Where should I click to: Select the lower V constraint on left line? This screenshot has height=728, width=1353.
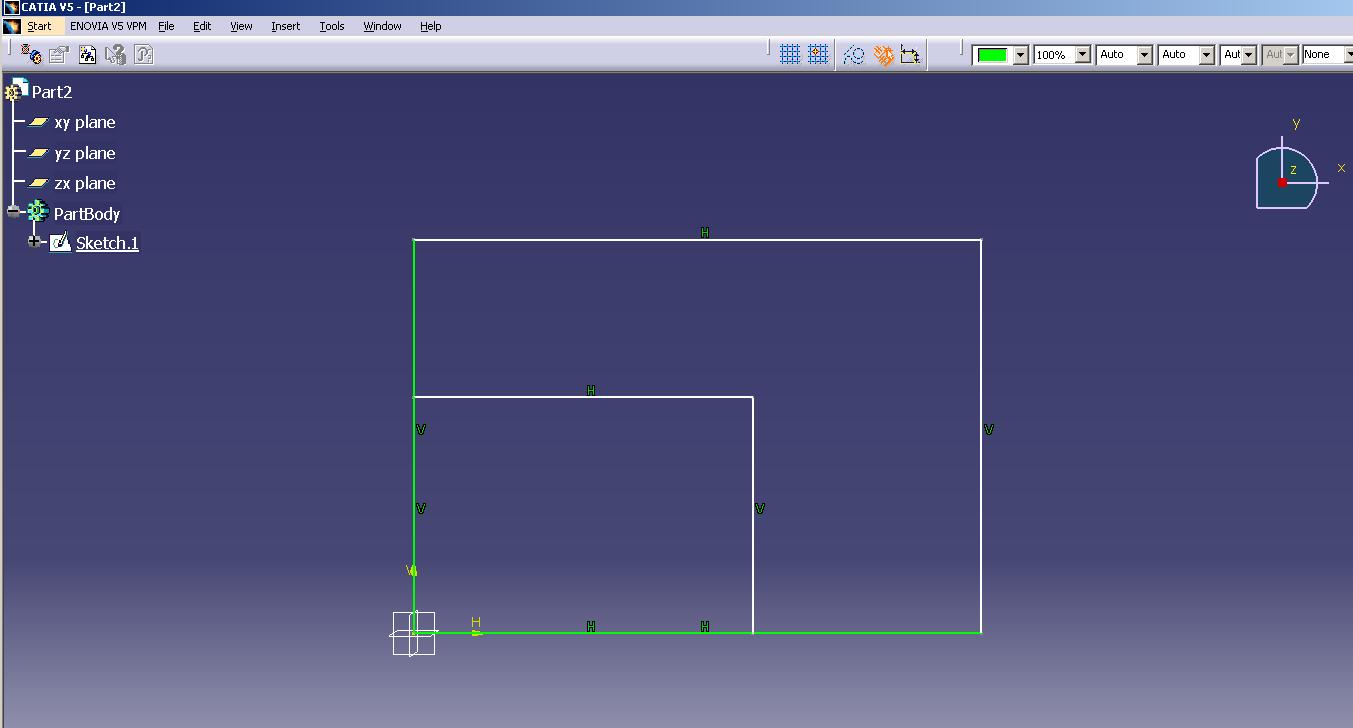(421, 509)
